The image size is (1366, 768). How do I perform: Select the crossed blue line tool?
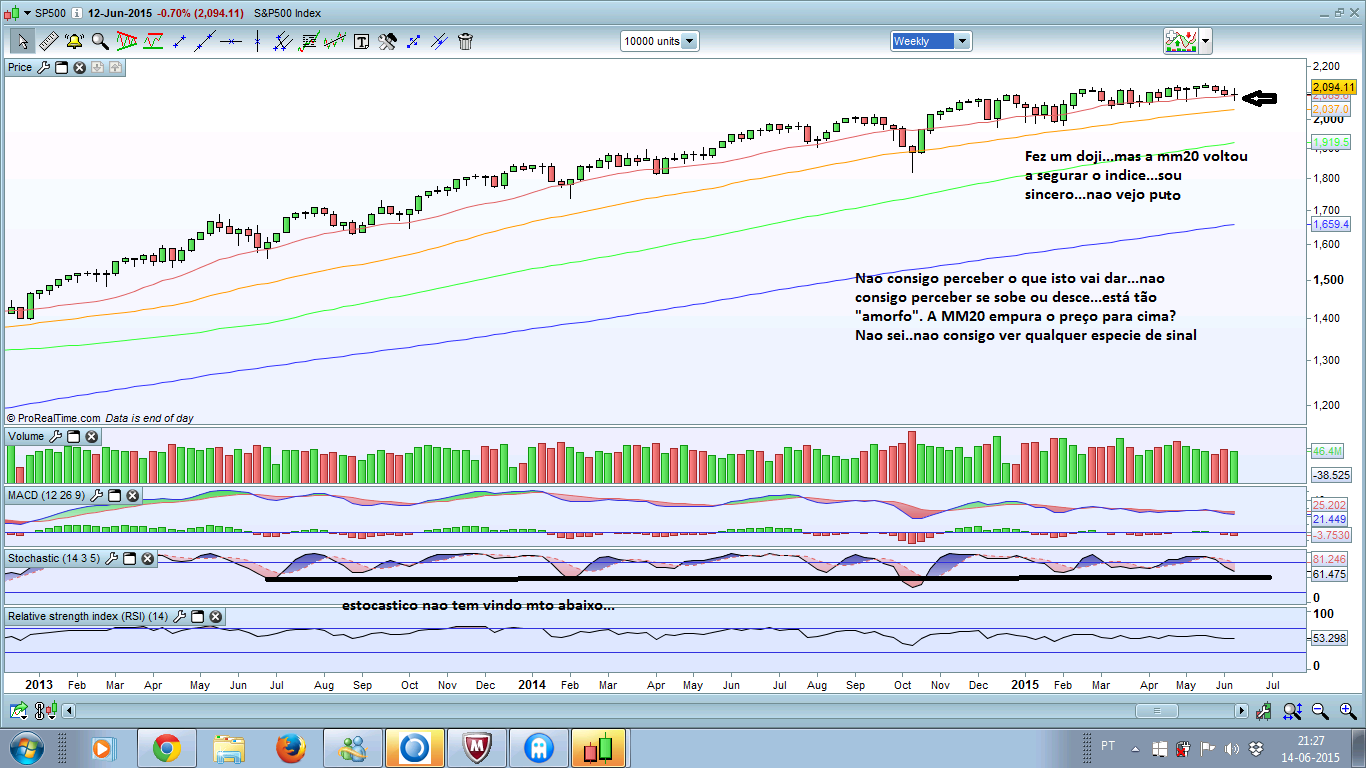439,41
